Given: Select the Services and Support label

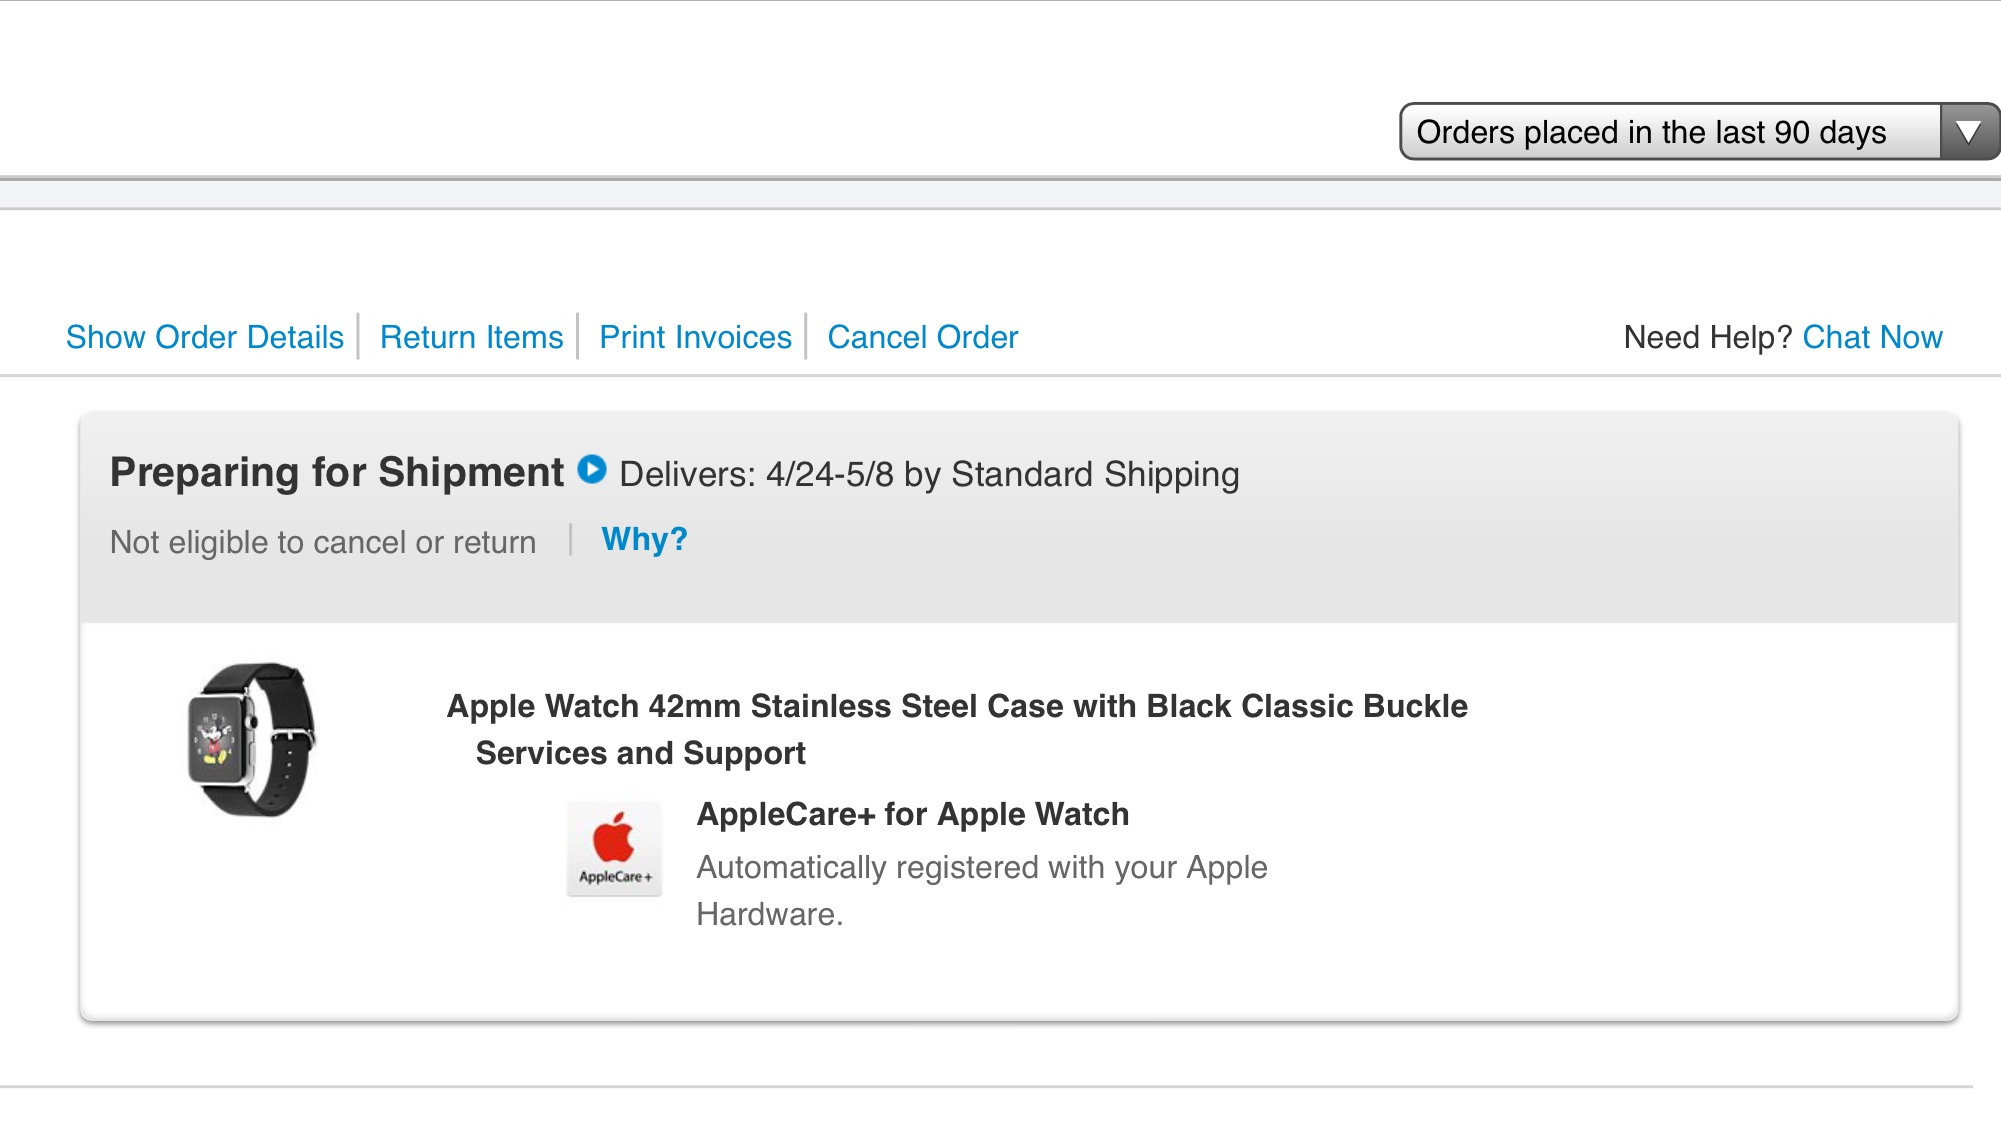Looking at the screenshot, I should click(x=640, y=753).
